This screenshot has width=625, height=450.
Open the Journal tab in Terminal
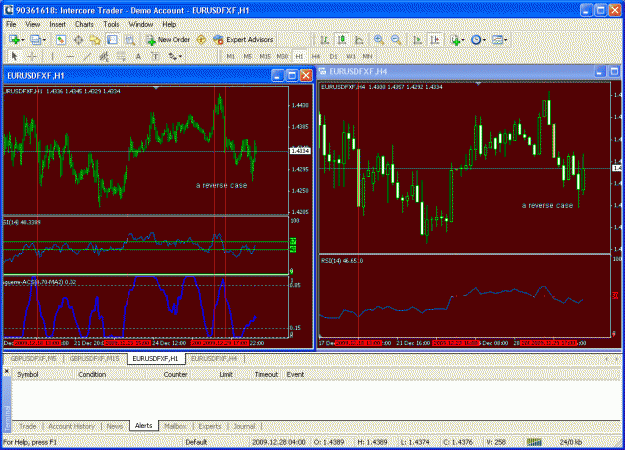(x=244, y=426)
